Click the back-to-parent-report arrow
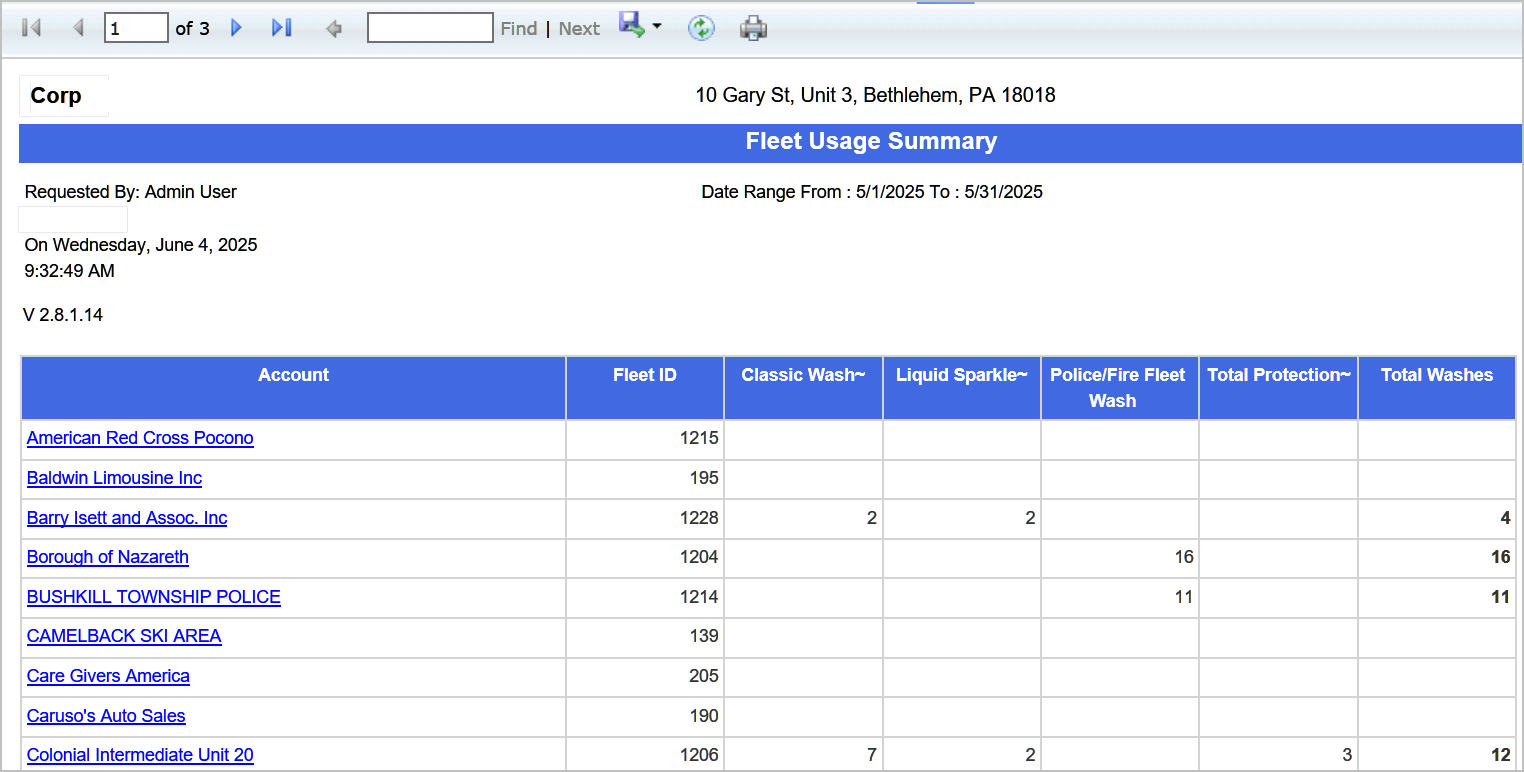1524x772 pixels. [x=334, y=29]
